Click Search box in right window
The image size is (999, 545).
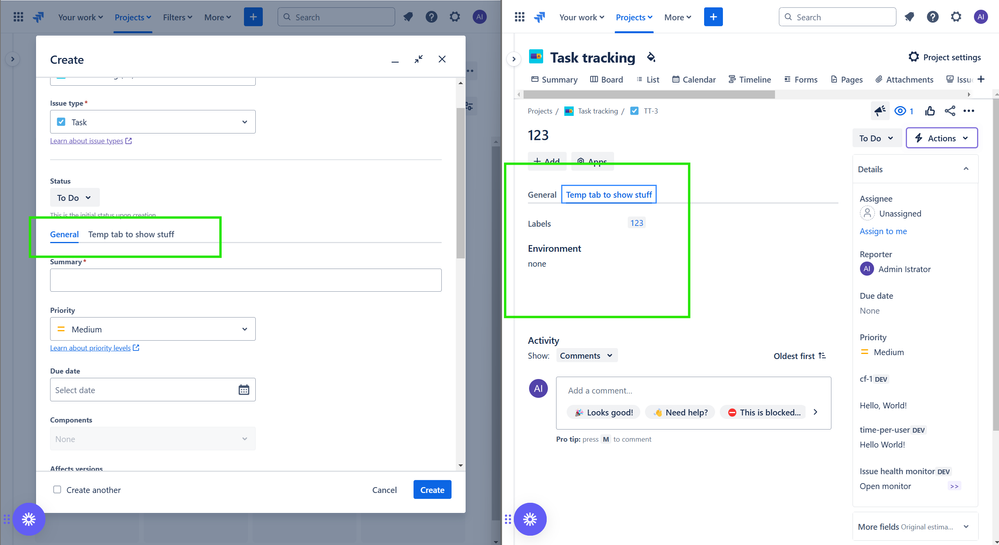[837, 17]
